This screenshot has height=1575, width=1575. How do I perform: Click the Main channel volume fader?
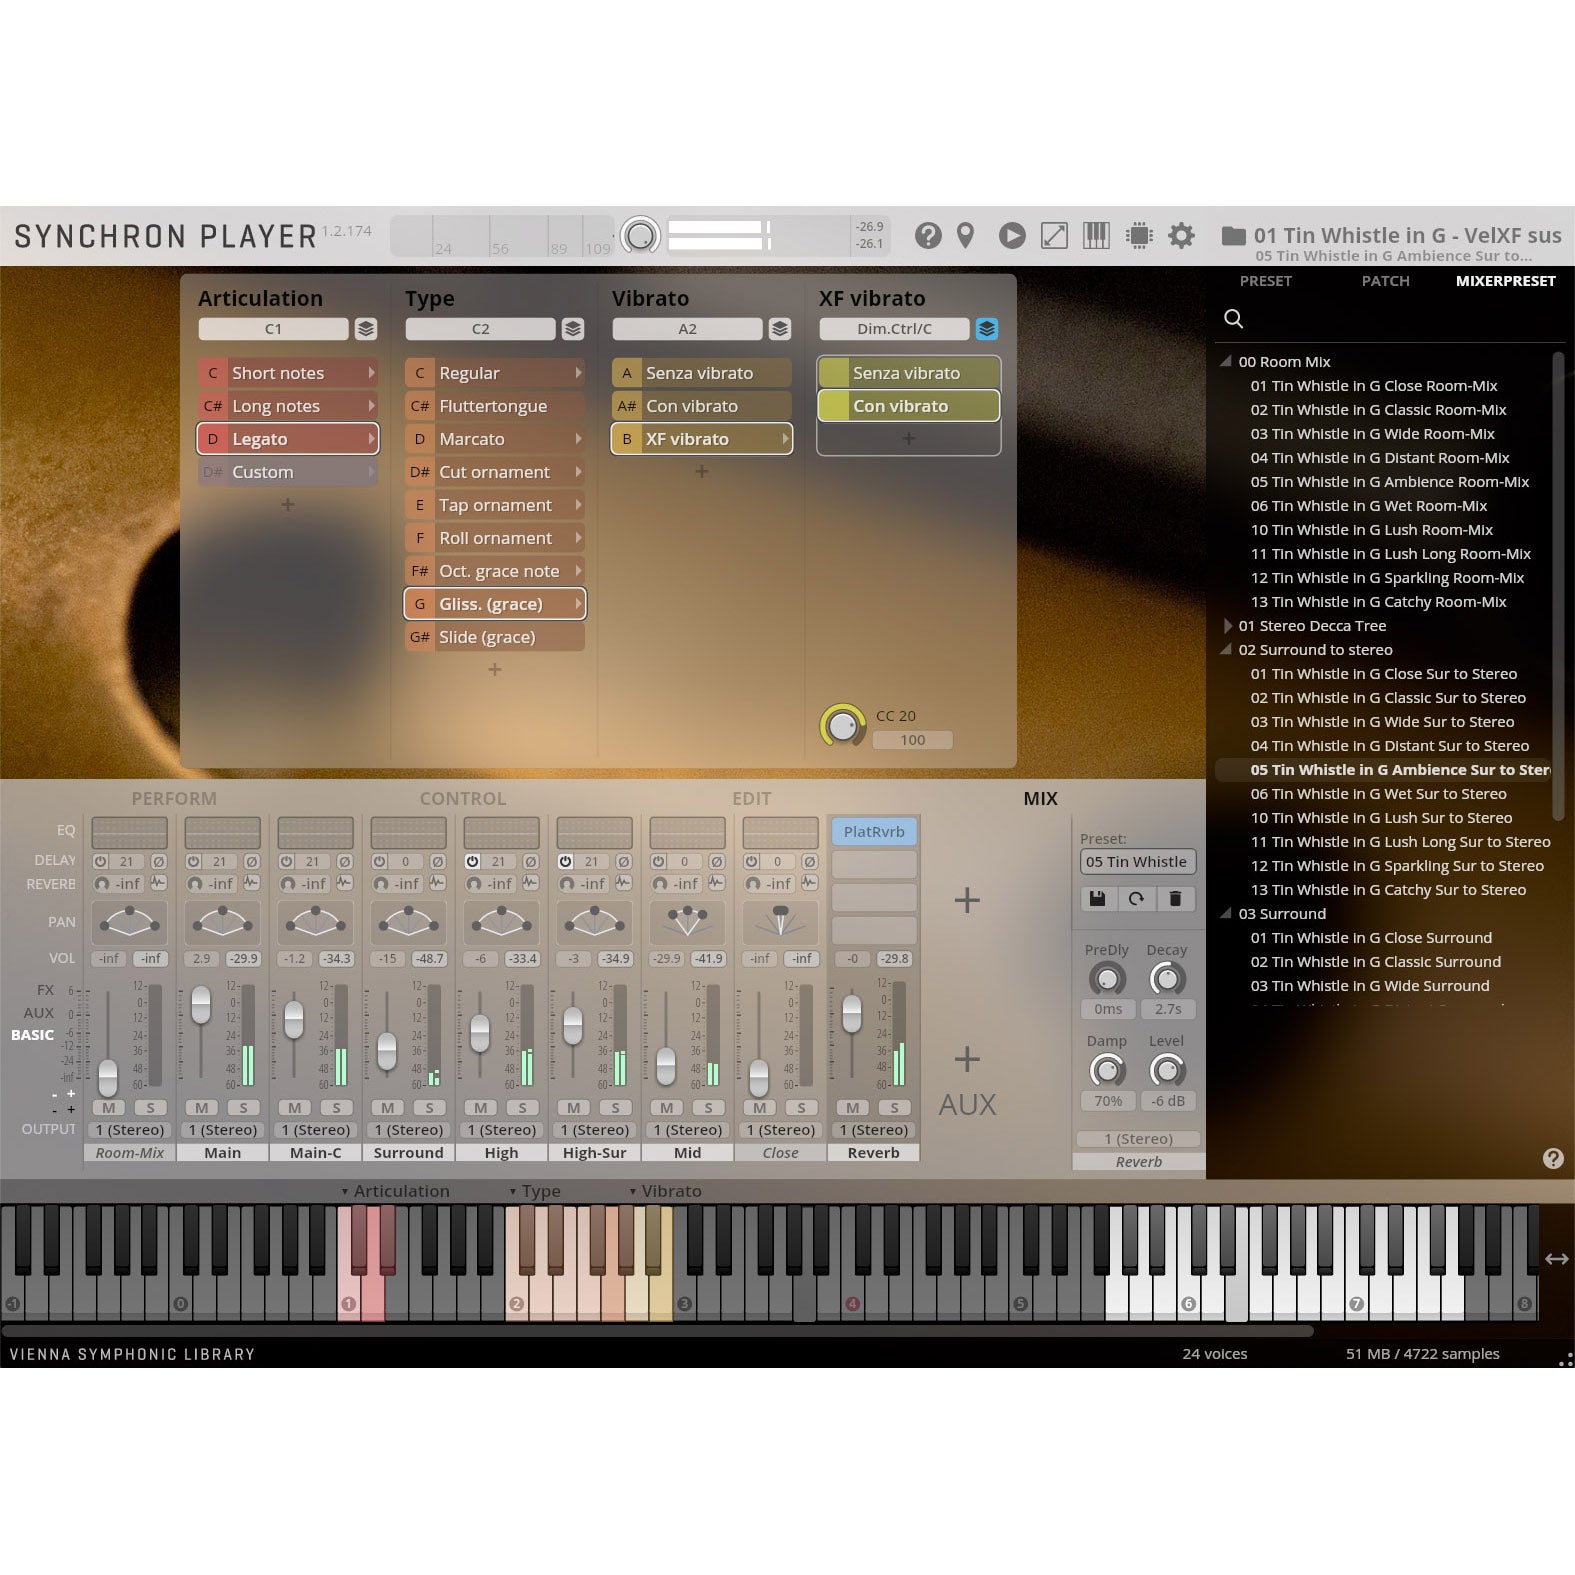(201, 1004)
